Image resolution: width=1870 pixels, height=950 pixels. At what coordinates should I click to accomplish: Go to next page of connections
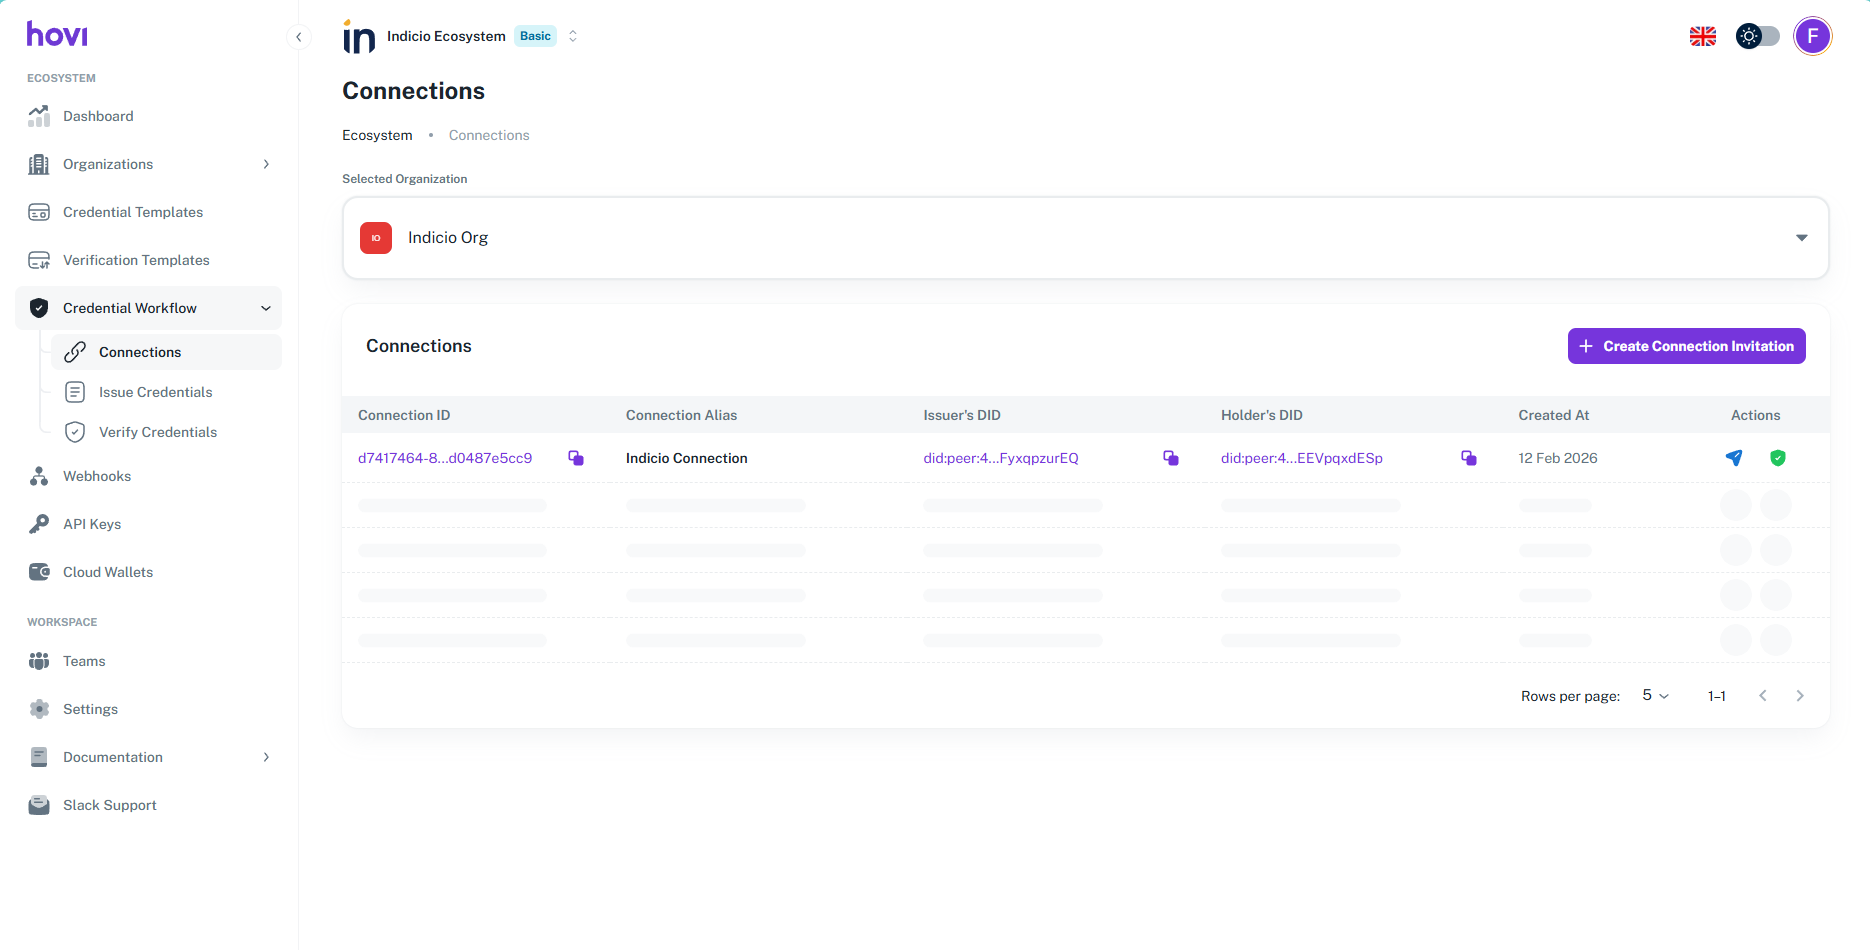1799,696
